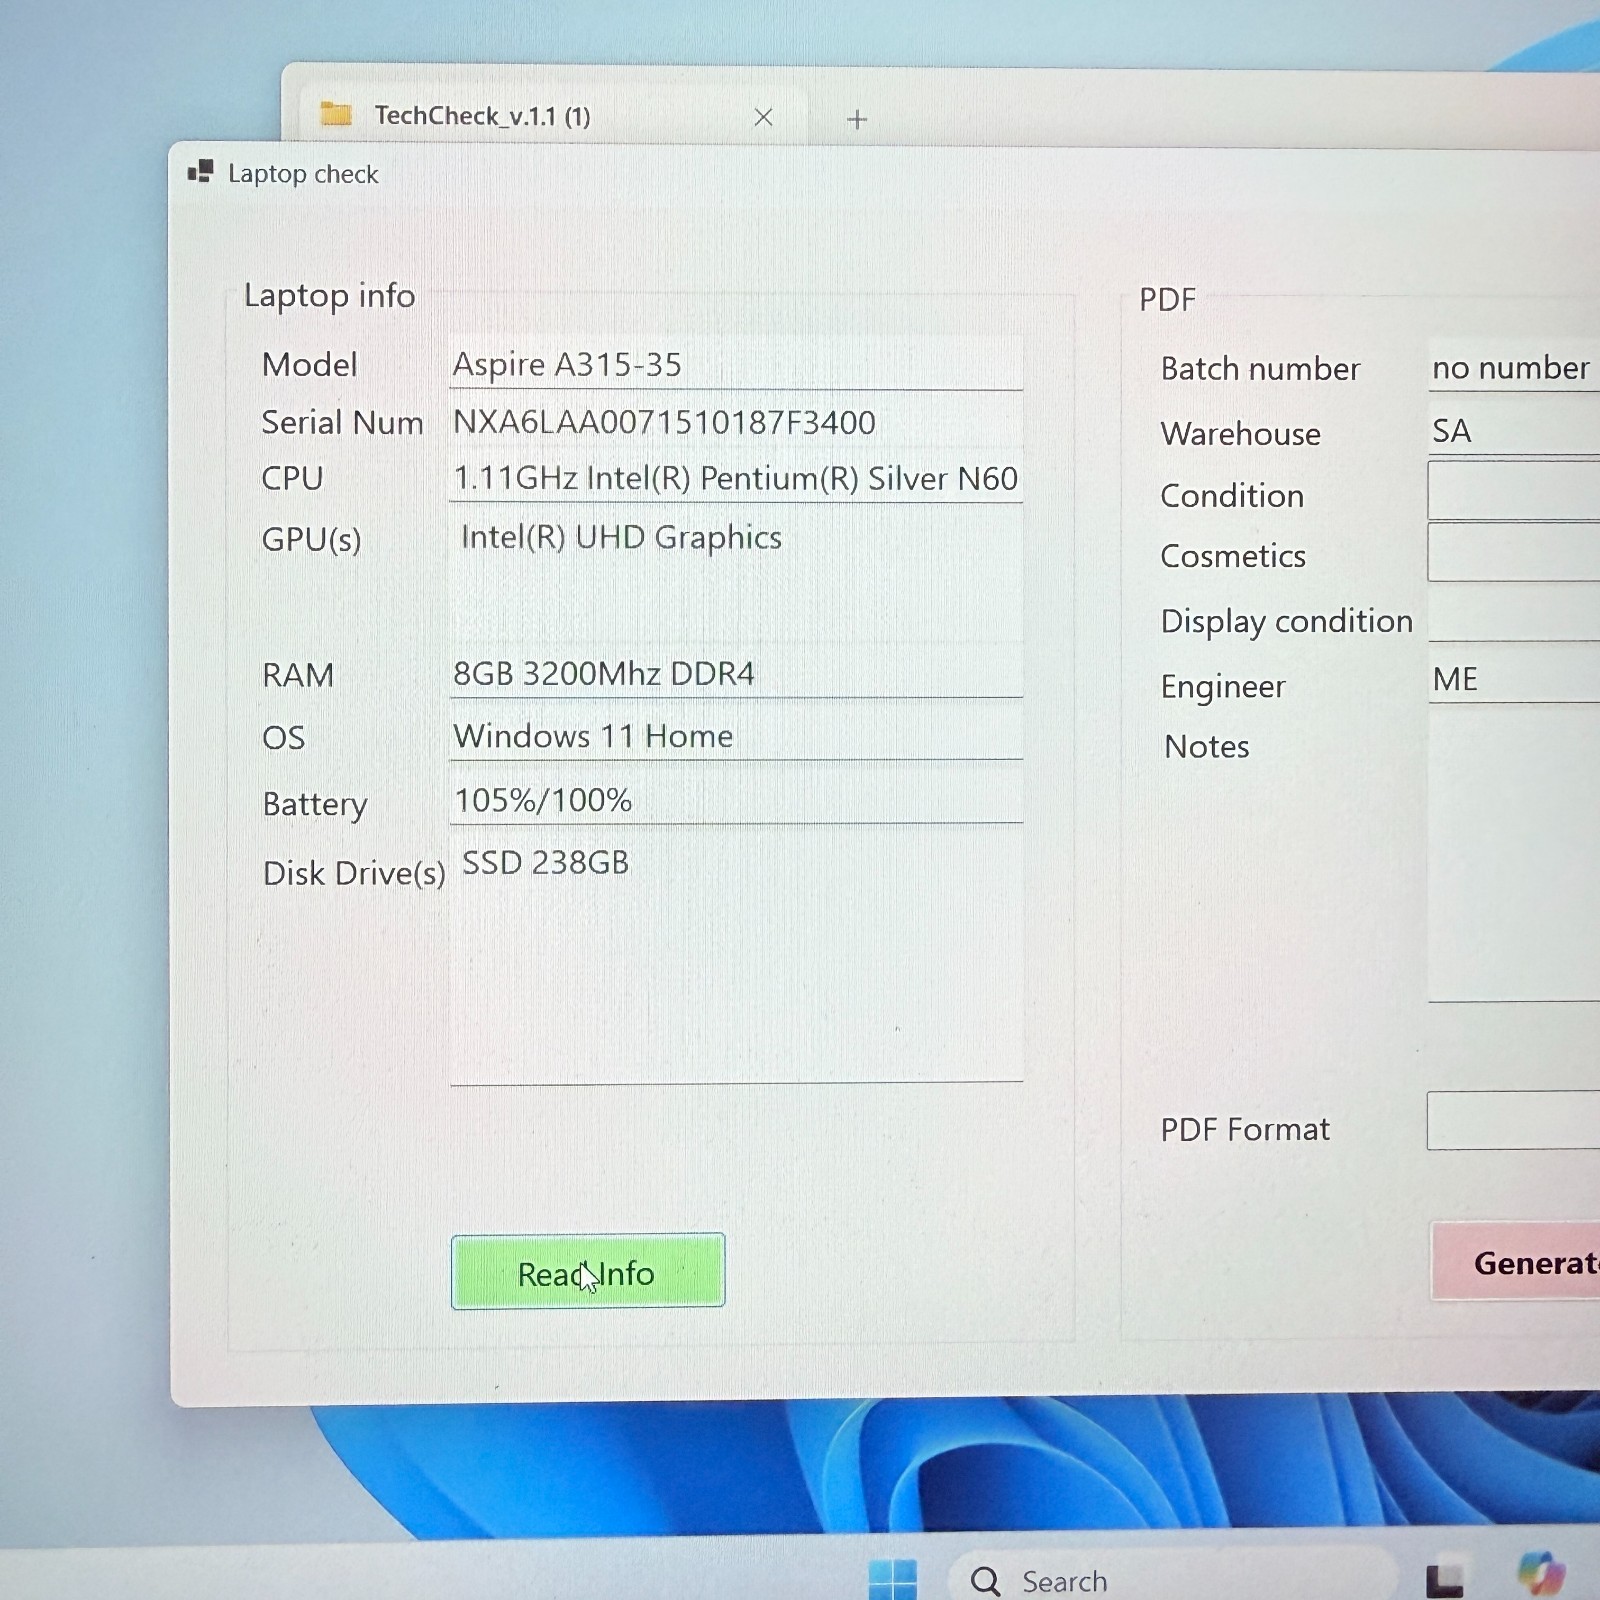Click the 'PDF Format' label
This screenshot has height=1600, width=1600.
coord(1245,1129)
